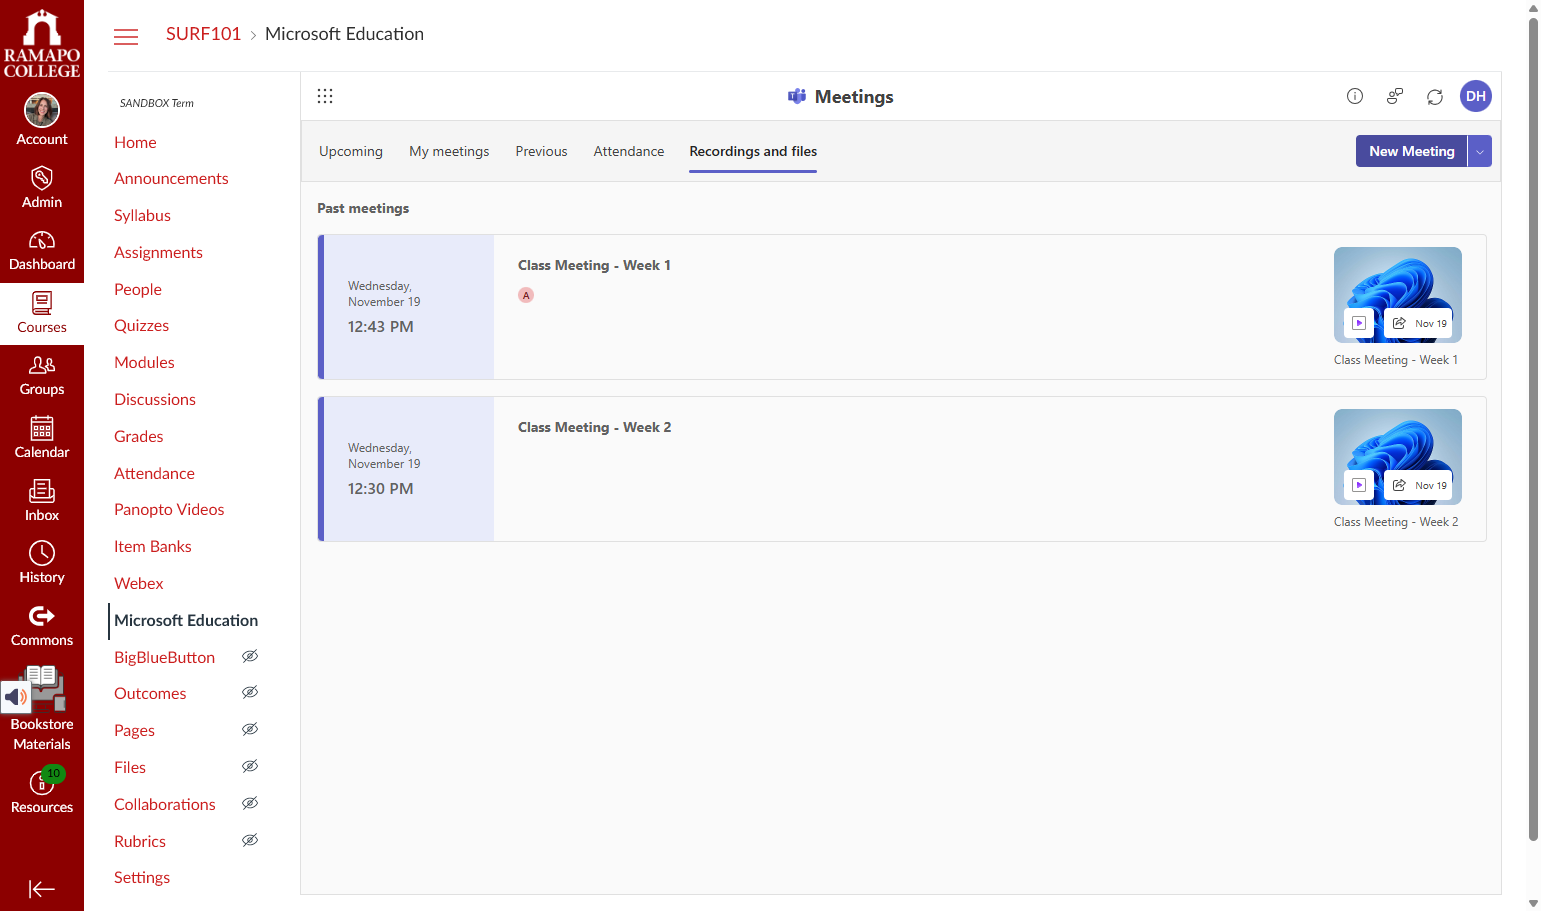Open the Commons icon
The image size is (1541, 911).
pos(42,616)
